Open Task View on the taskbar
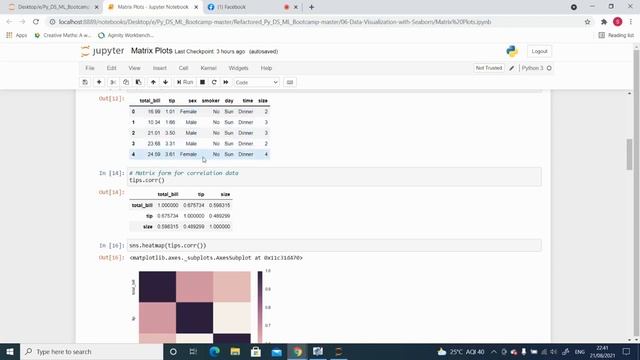Image resolution: width=640 pixels, height=360 pixels. [x=193, y=351]
